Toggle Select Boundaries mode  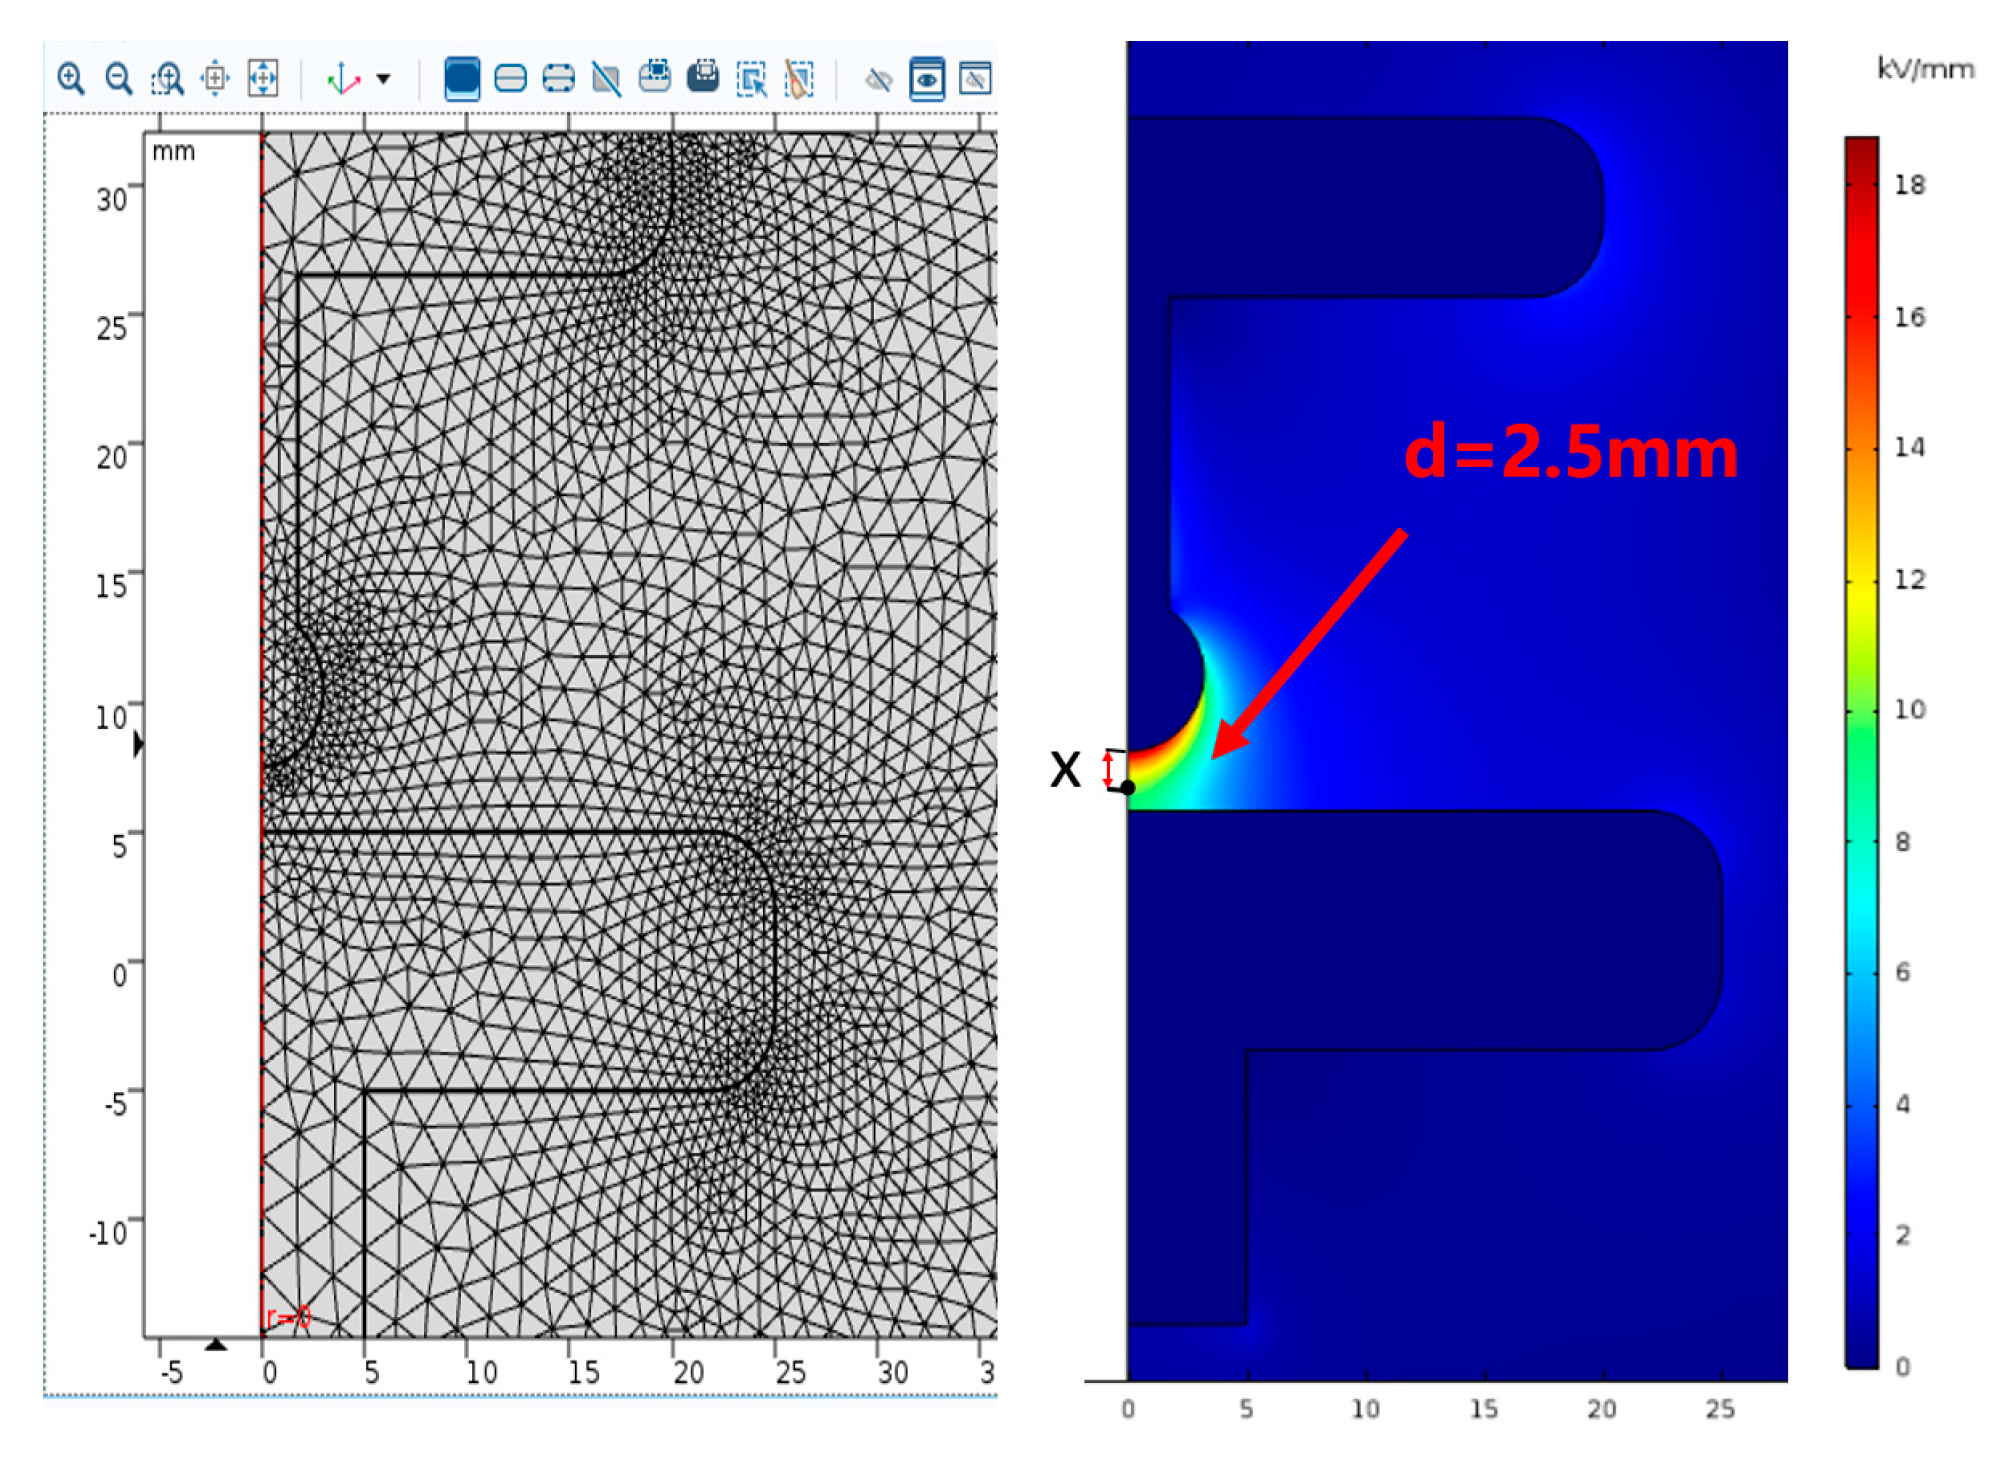pos(510,78)
